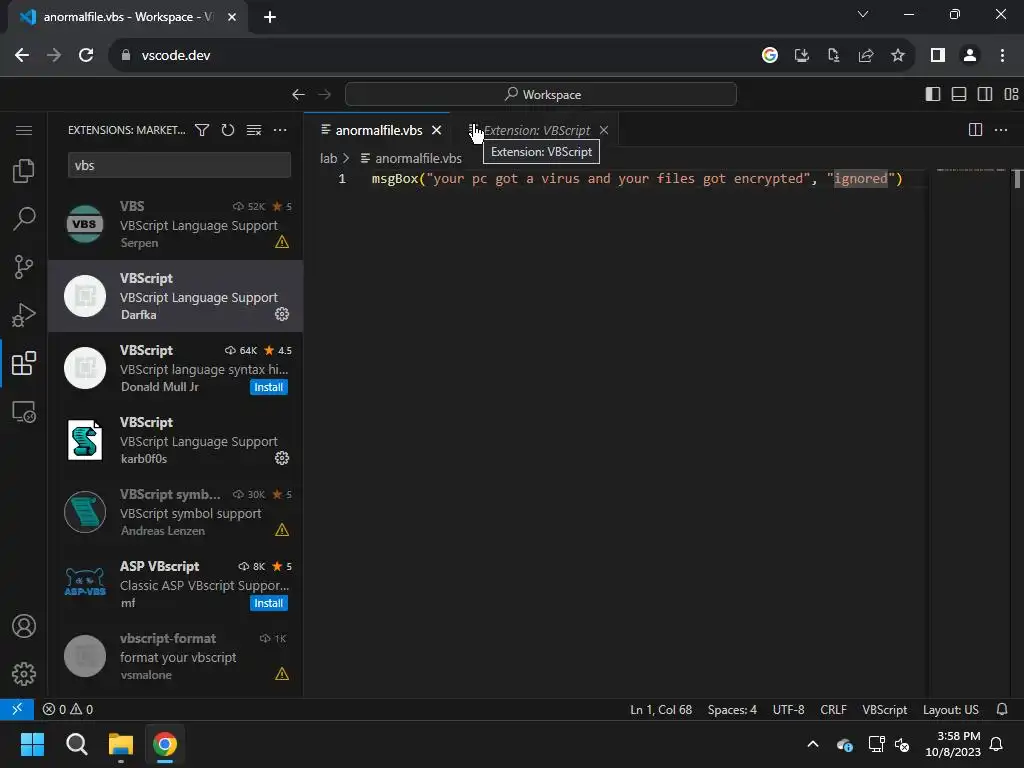Open extensions views and more actions
Screen dimensions: 1024x768
point(280,130)
